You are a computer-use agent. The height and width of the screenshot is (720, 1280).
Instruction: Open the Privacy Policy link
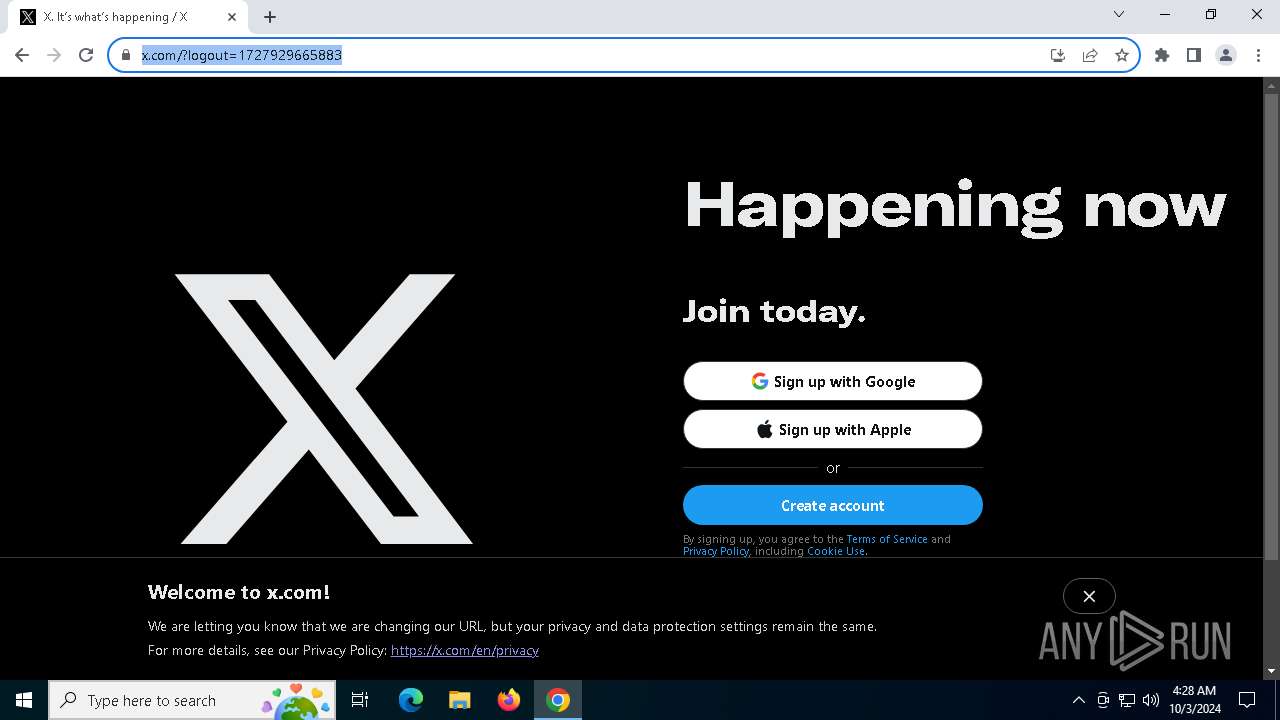pos(716,551)
